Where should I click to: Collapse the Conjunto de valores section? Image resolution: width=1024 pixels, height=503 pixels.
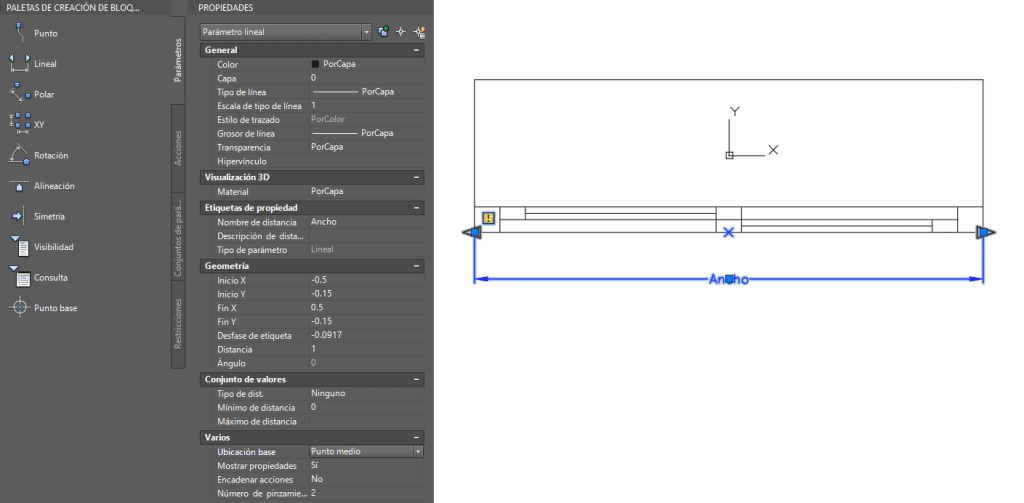coord(416,380)
